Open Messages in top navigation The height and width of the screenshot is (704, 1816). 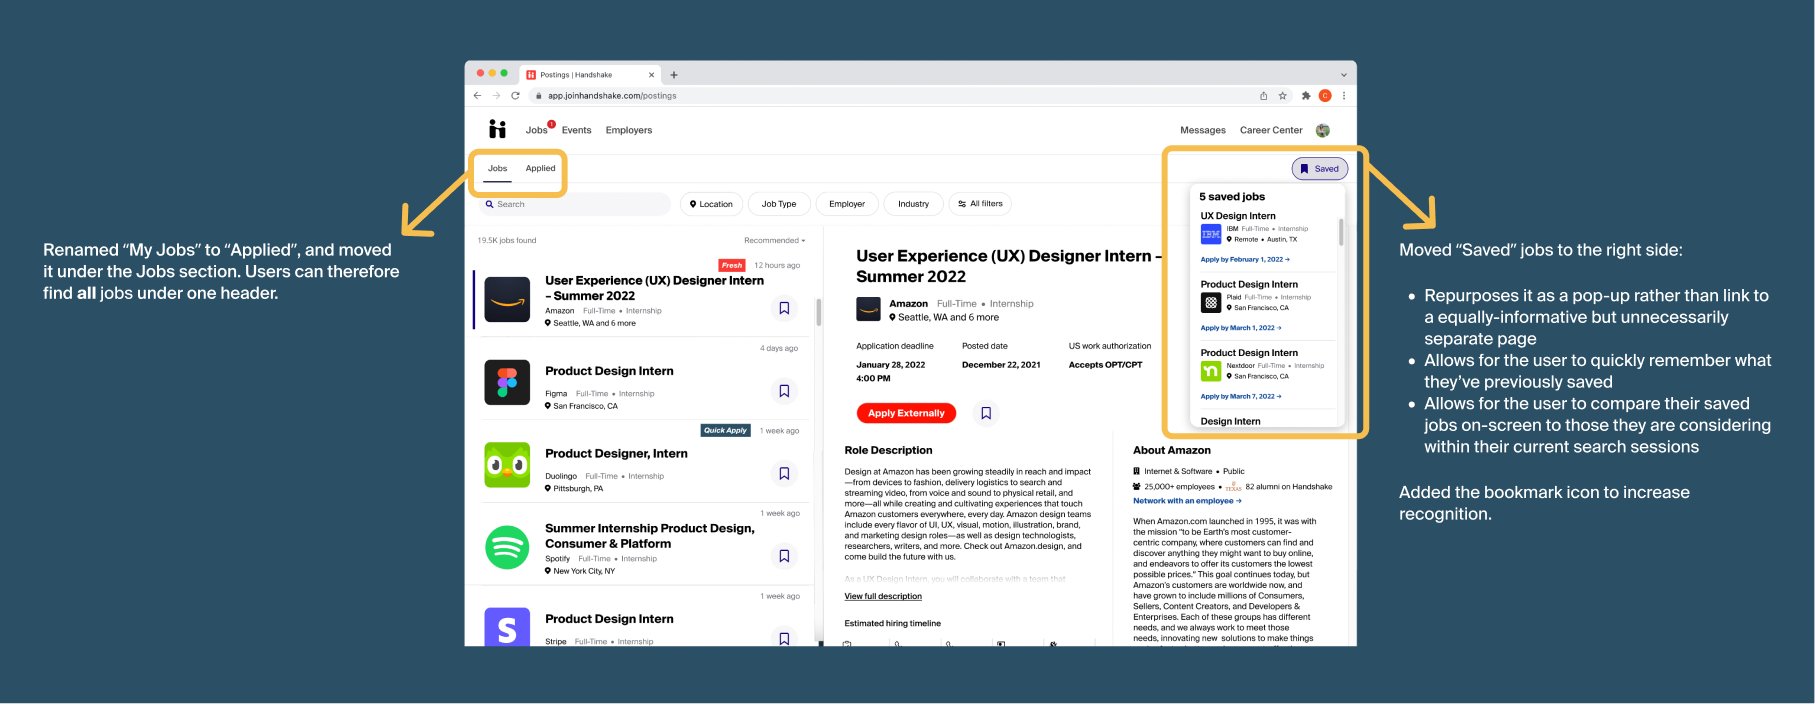1203,130
